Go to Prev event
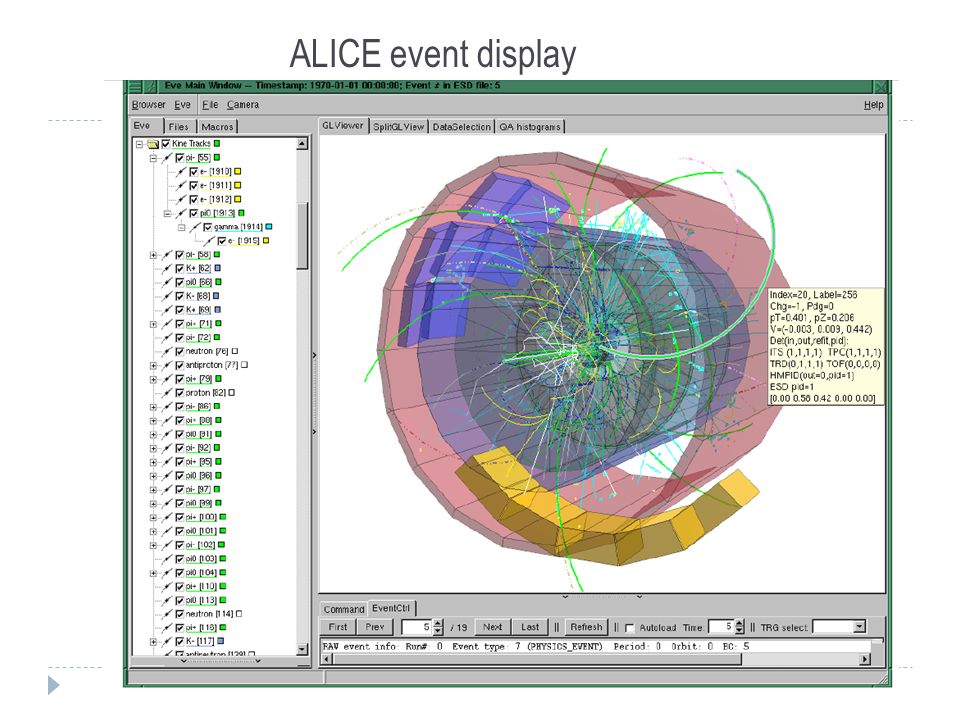 [x=375, y=627]
